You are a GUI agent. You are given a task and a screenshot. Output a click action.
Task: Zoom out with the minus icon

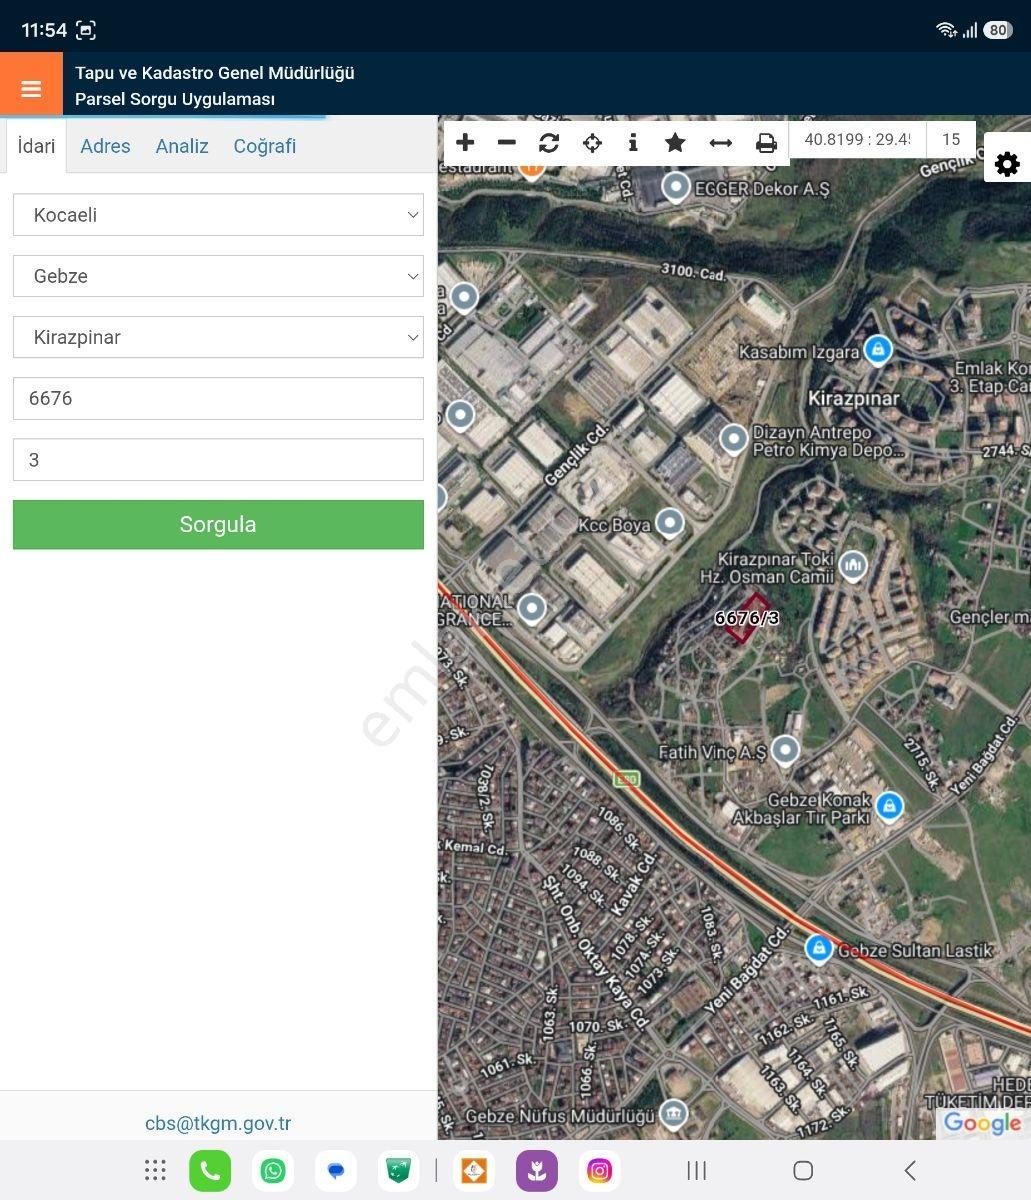point(507,142)
